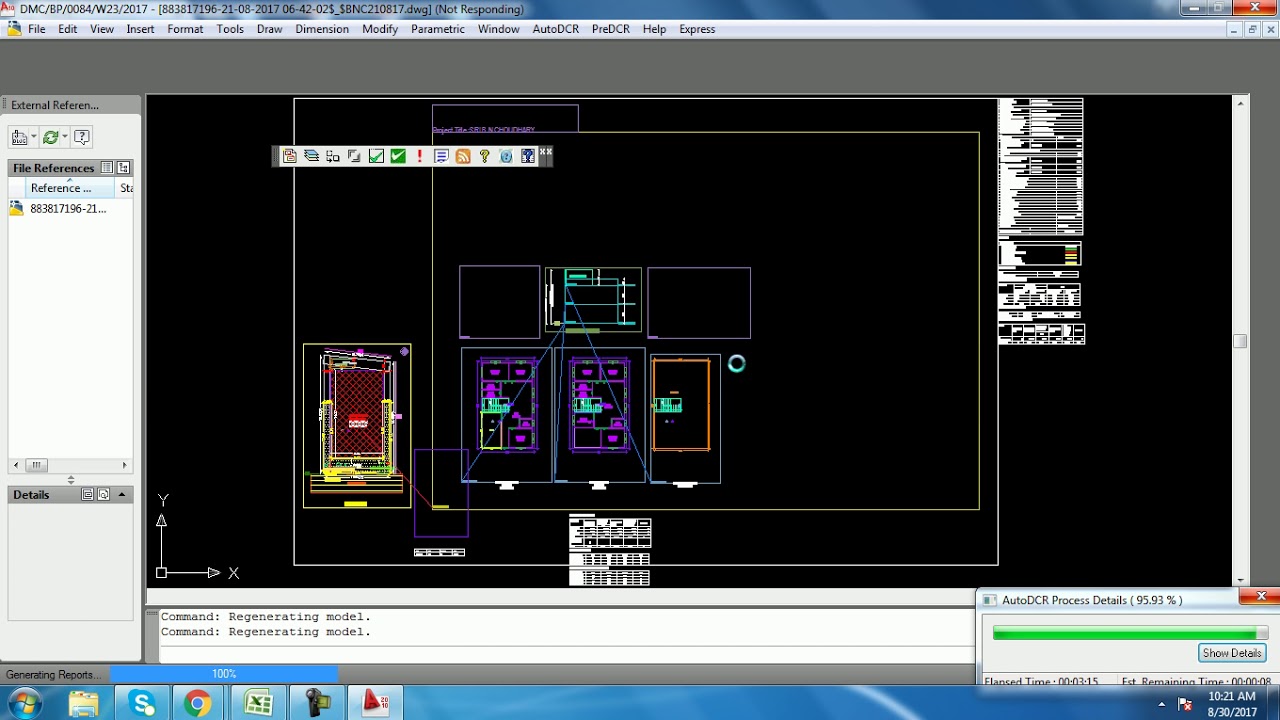Open the Draw menu
Viewport: 1280px width, 720px height.
269,29
